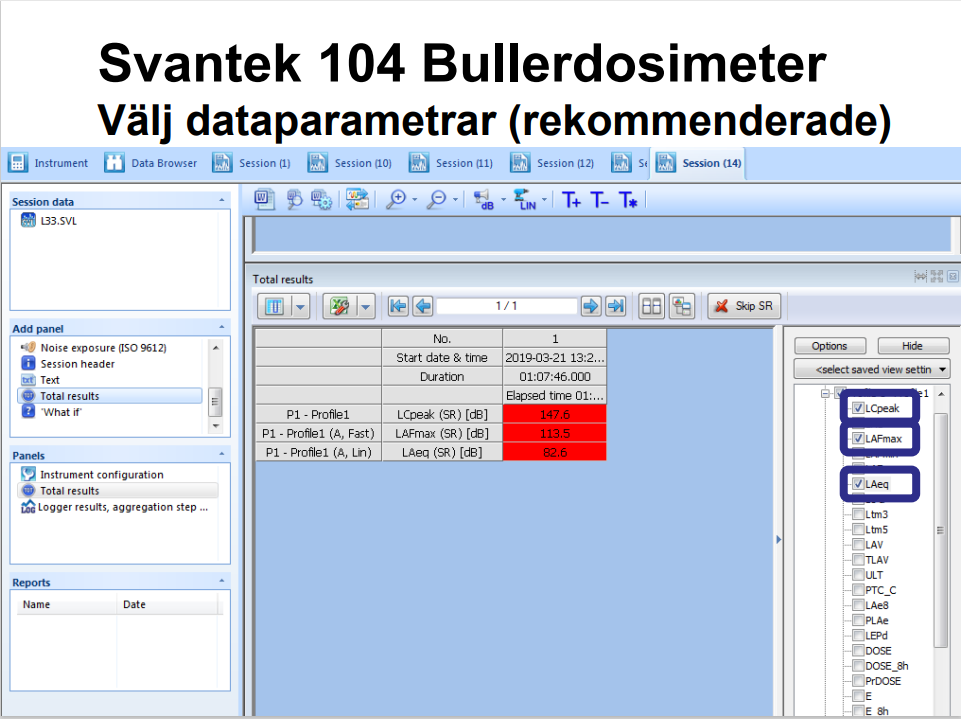Uncheck the LCpeak checkbox
The height and width of the screenshot is (719, 961).
(858, 408)
